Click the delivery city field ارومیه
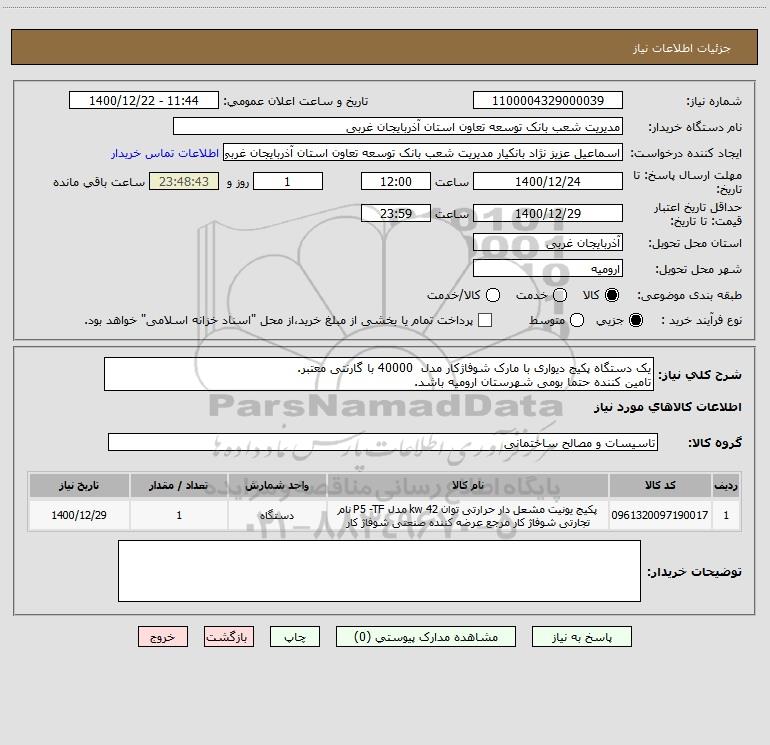The height and width of the screenshot is (745, 770). click(548, 269)
